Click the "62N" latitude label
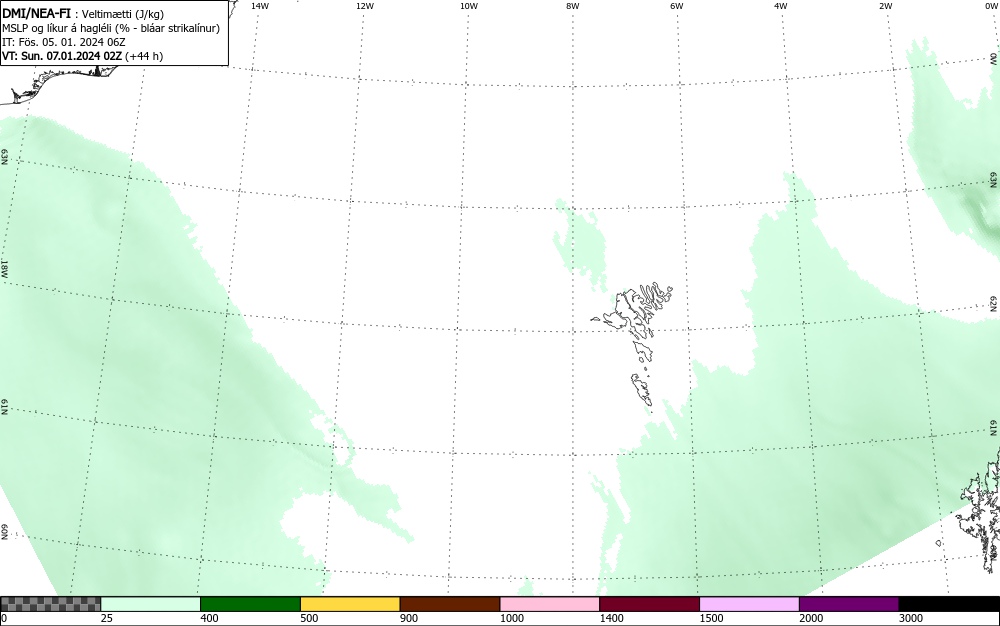 click(x=993, y=303)
